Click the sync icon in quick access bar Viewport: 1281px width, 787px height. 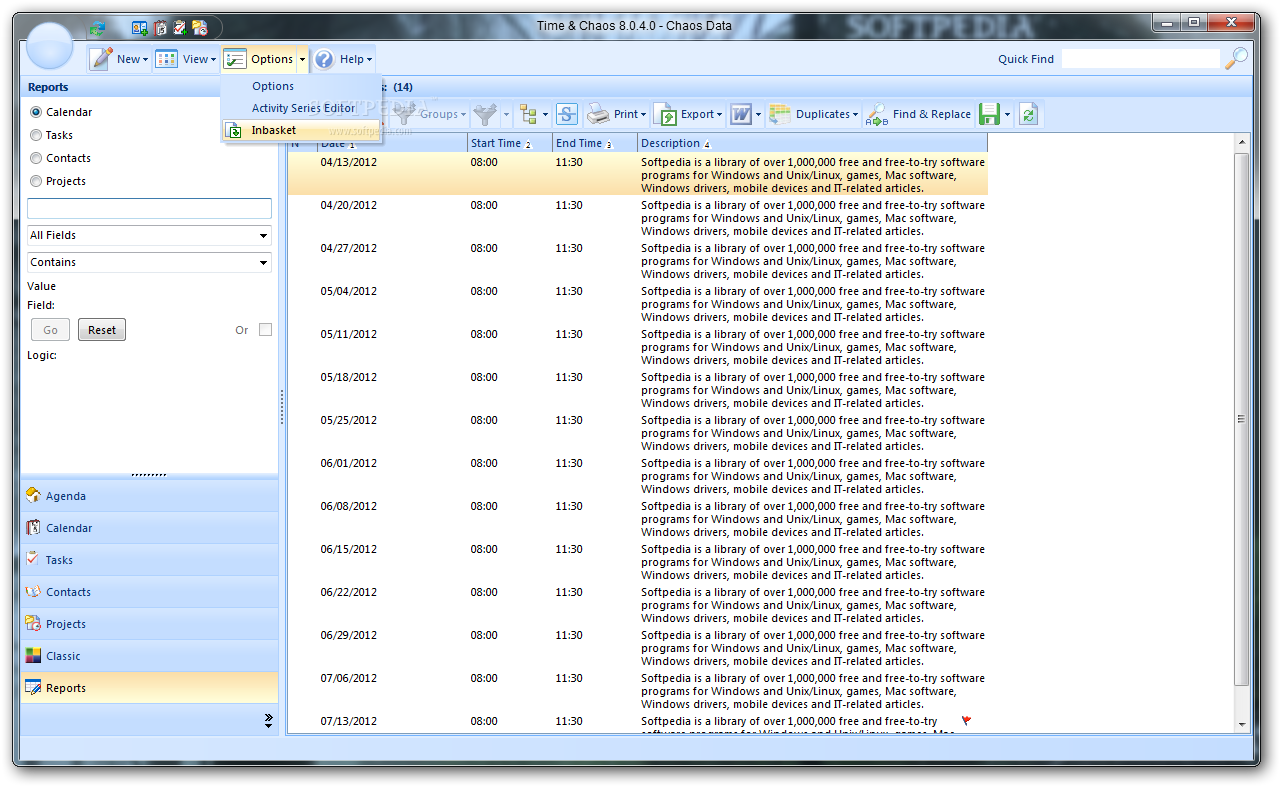[97, 28]
